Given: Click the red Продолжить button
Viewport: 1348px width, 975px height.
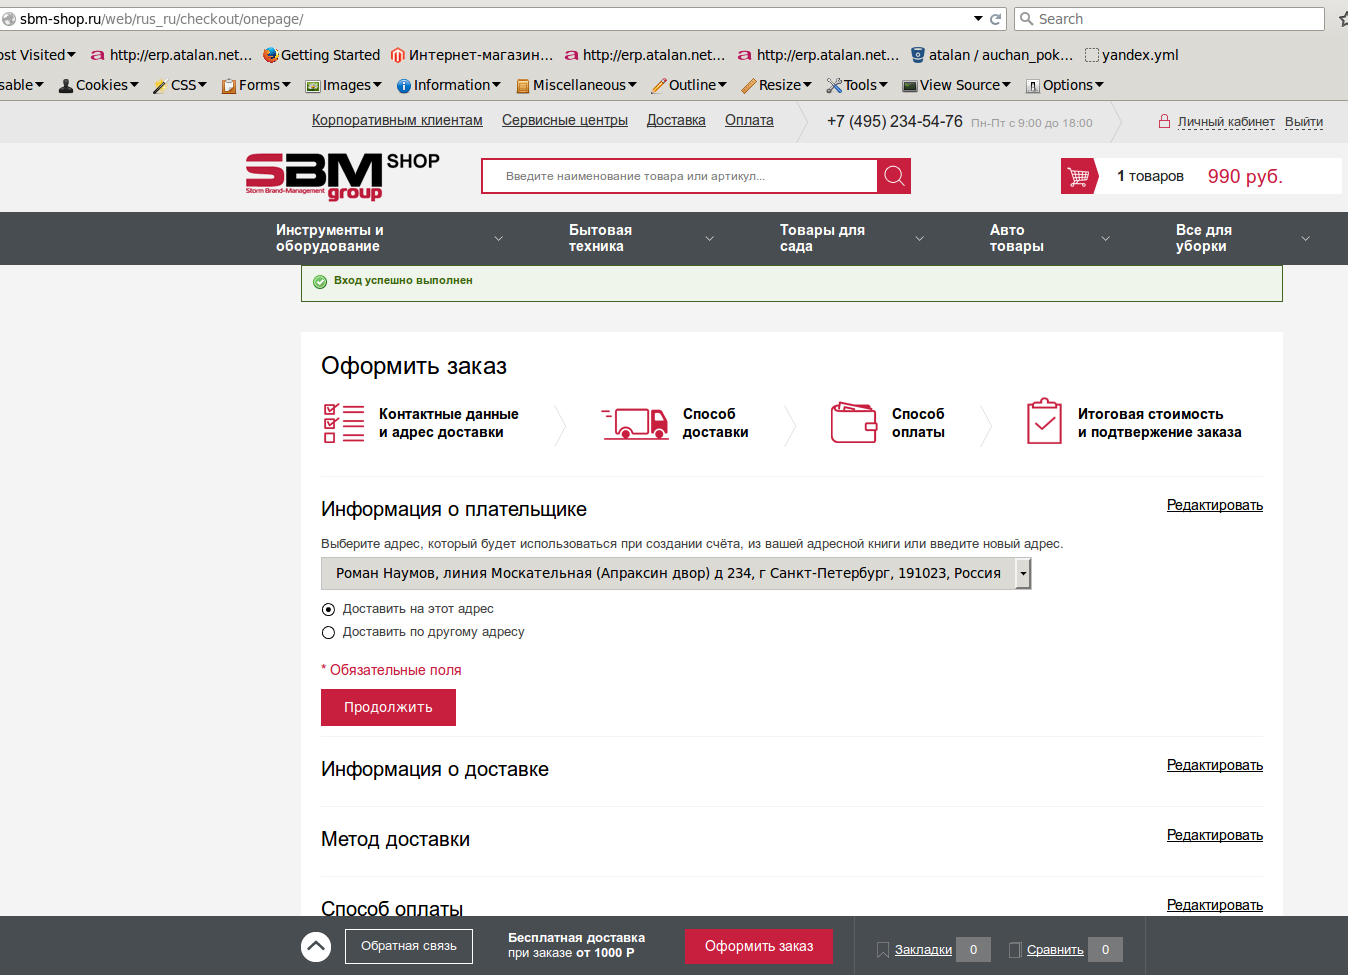Looking at the screenshot, I should point(388,707).
